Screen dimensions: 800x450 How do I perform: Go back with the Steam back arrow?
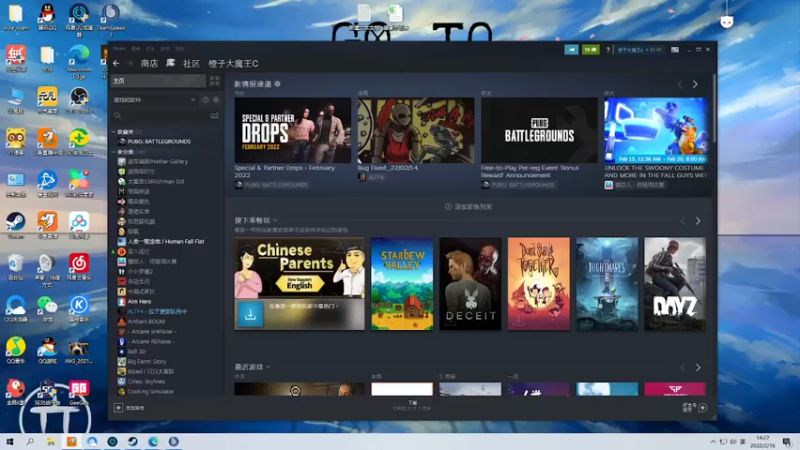click(x=116, y=63)
